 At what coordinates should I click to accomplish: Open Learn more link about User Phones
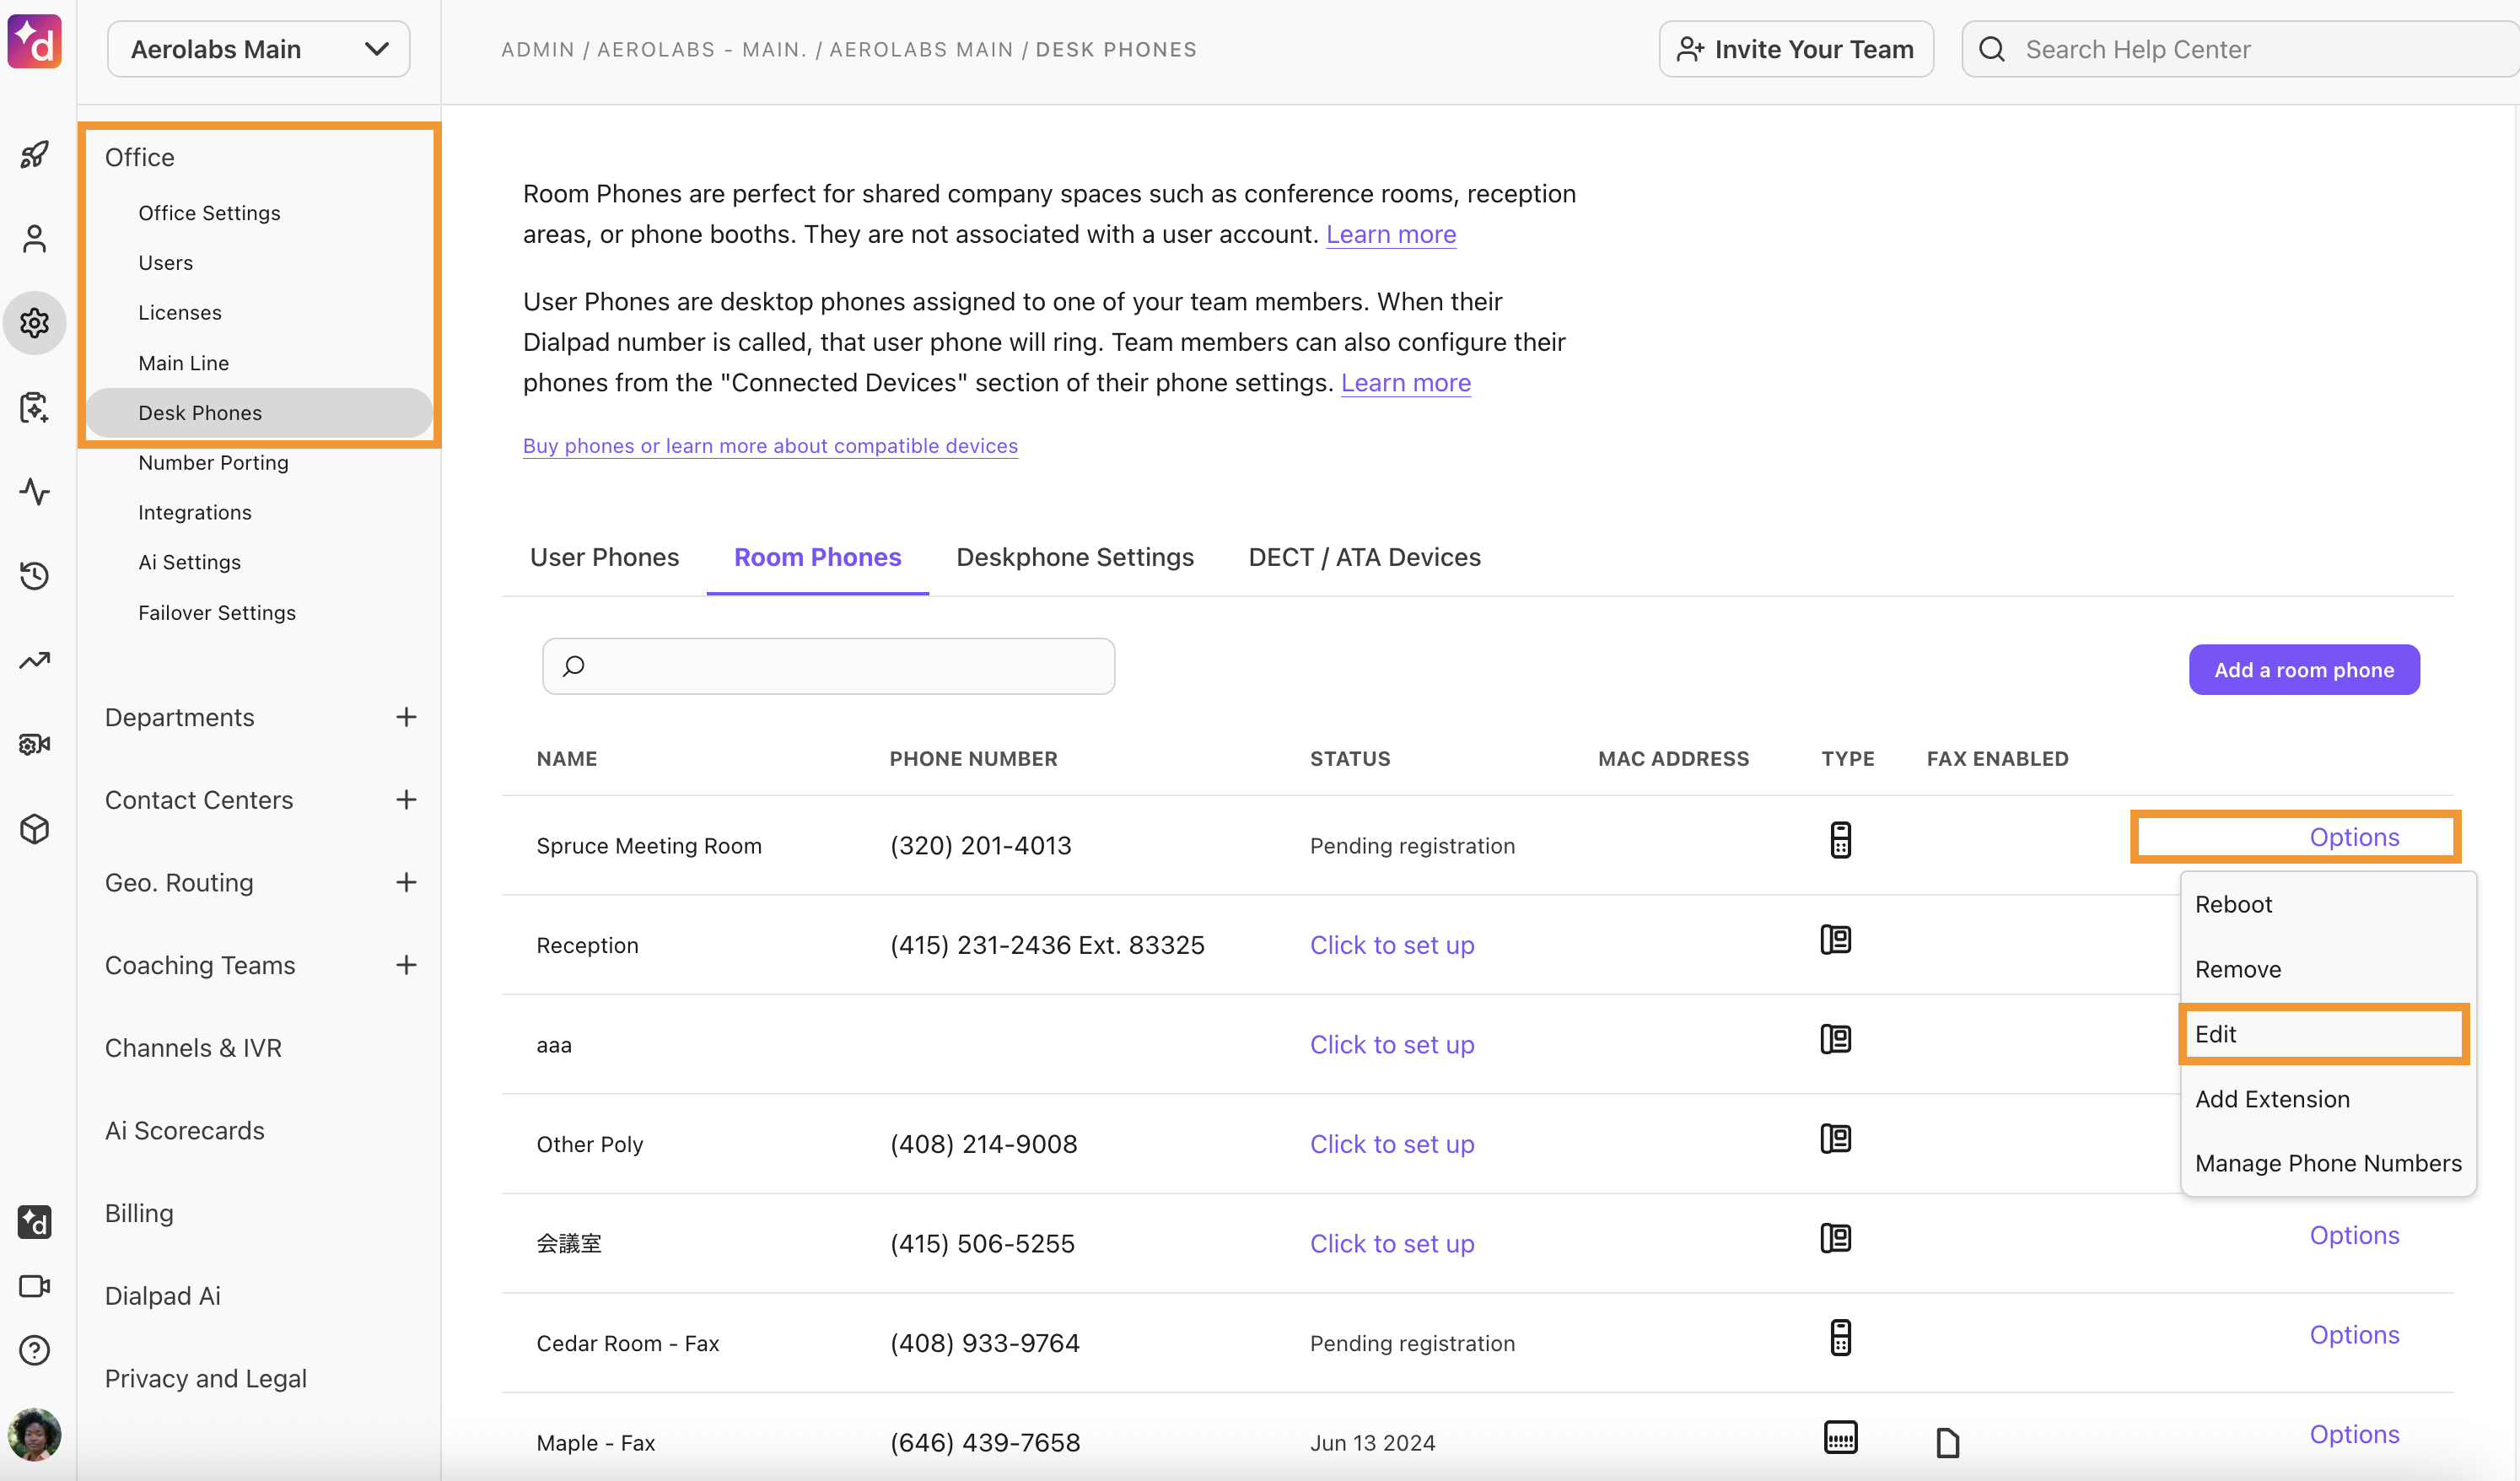1406,383
